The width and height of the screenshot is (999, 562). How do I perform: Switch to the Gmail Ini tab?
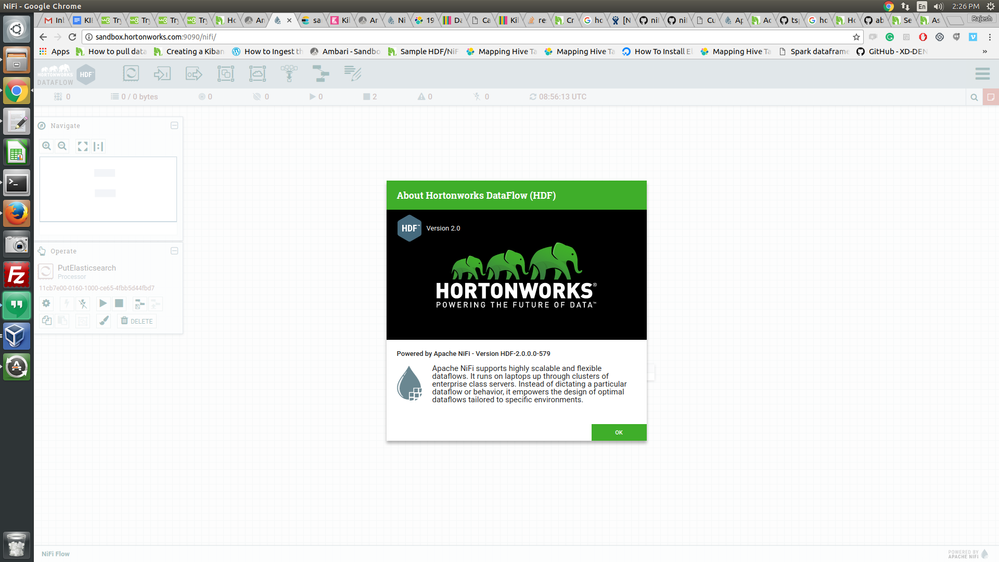(54, 20)
